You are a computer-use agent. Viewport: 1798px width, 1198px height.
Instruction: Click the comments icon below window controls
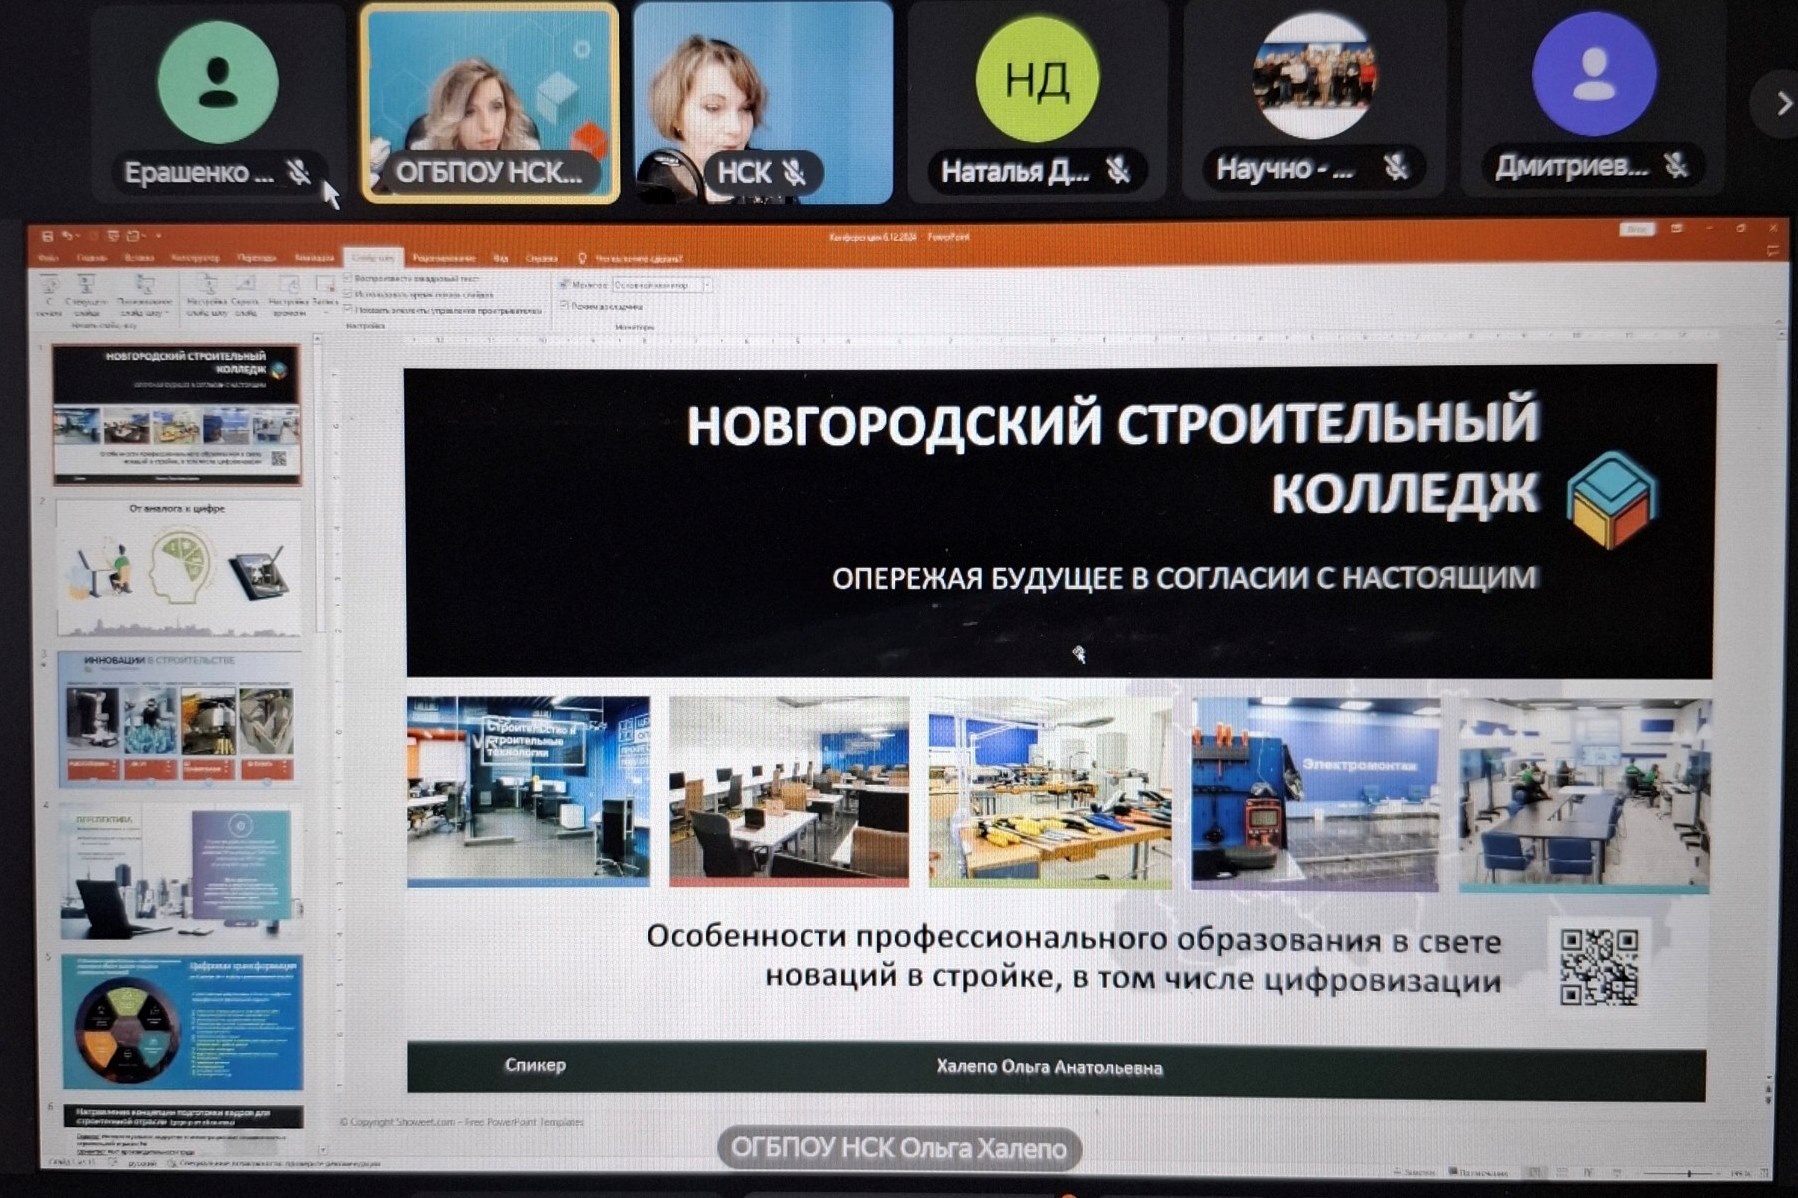pos(1774,252)
